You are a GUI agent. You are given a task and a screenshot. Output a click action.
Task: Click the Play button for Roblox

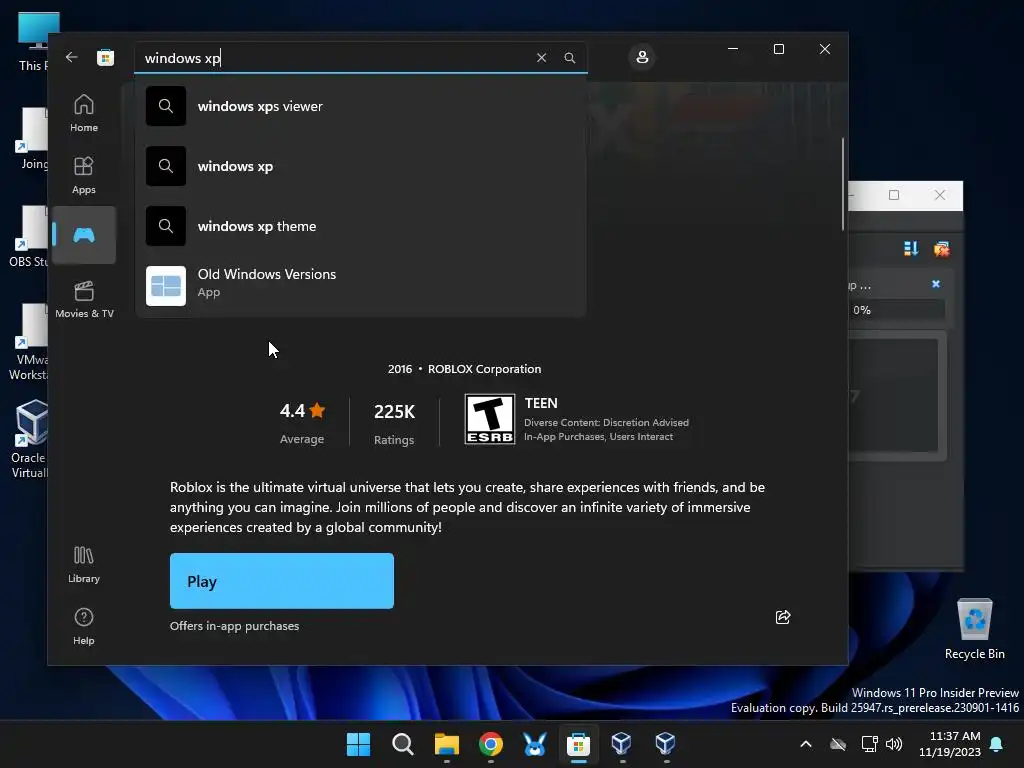pyautogui.click(x=281, y=581)
